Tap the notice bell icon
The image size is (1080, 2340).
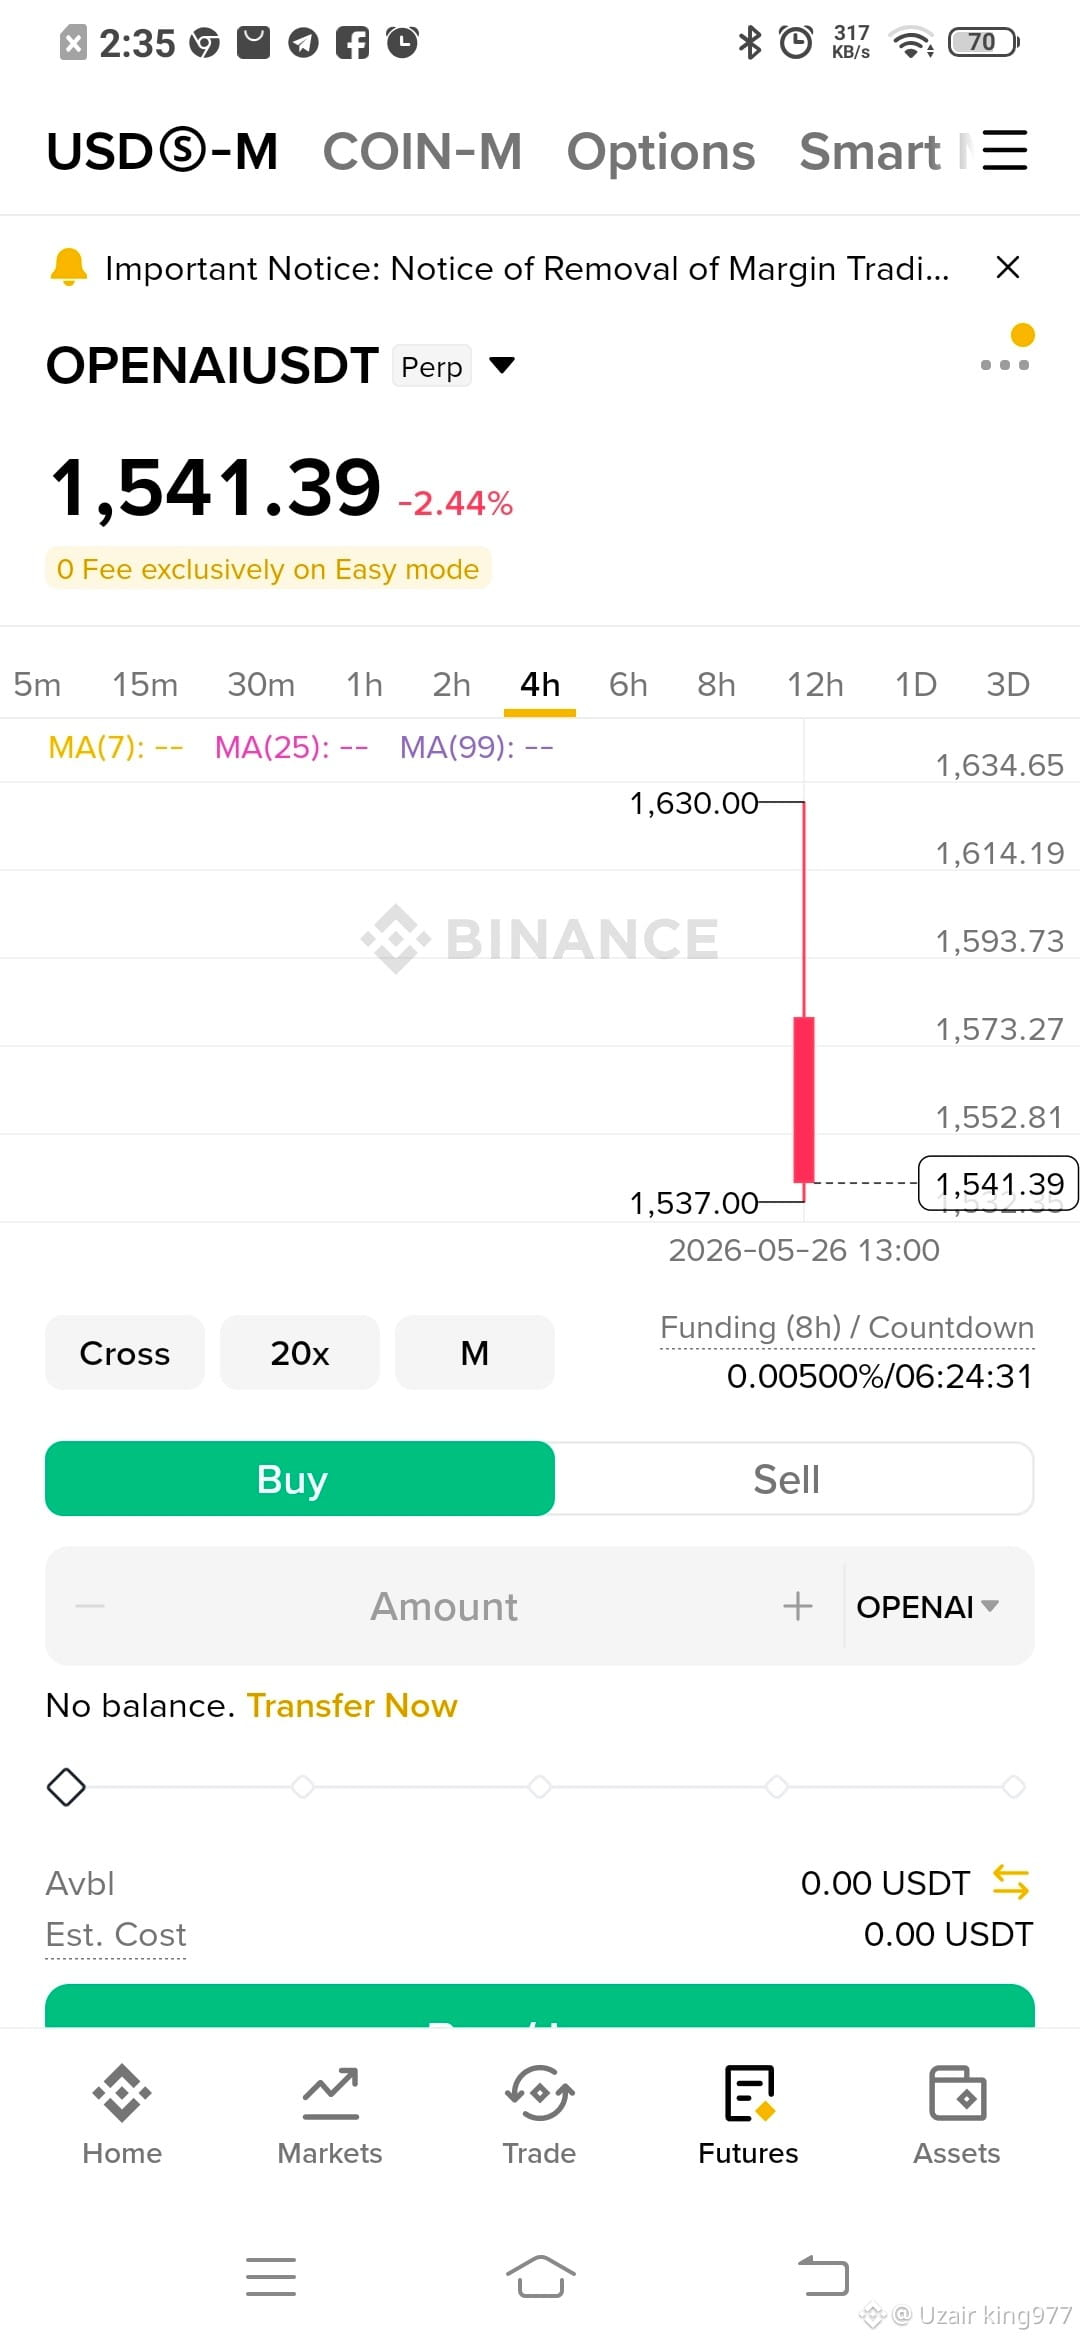pyautogui.click(x=69, y=267)
